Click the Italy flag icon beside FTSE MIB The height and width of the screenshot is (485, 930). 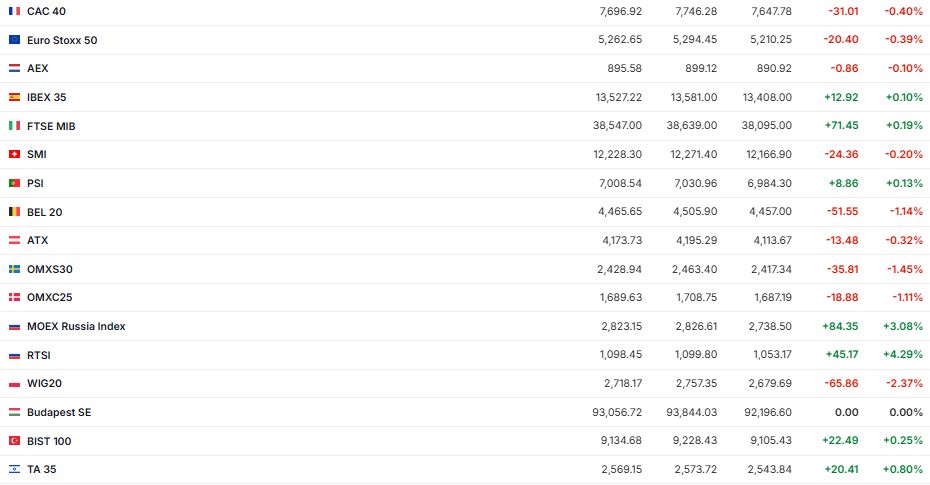click(14, 126)
